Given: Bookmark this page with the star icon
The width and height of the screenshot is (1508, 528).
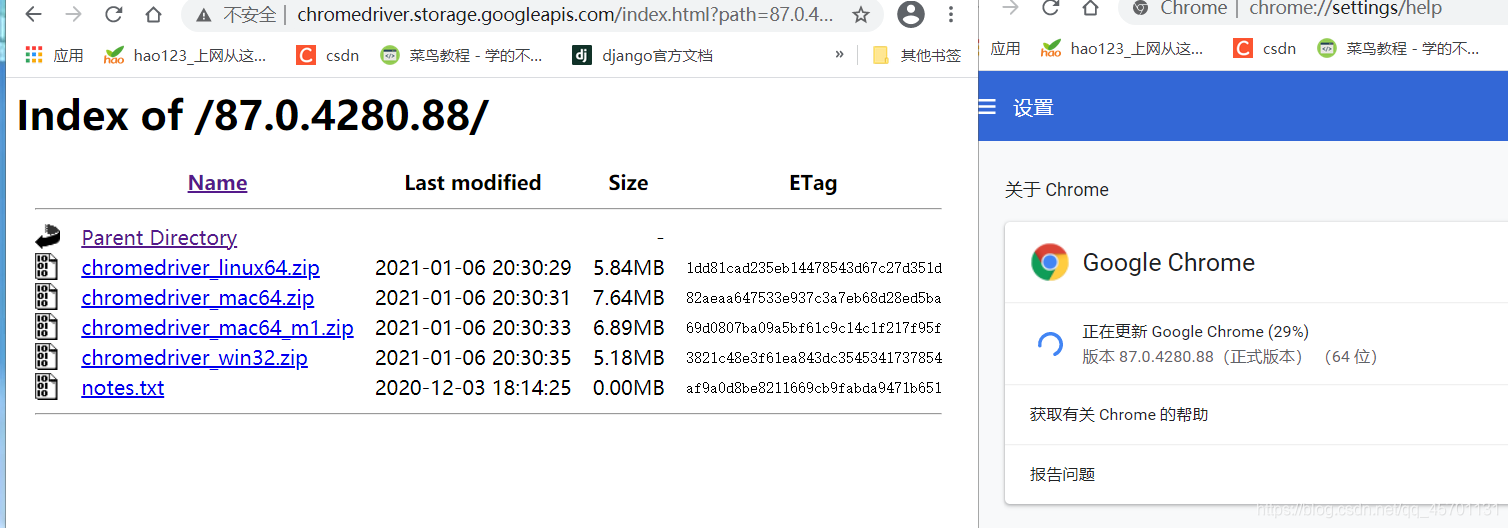Looking at the screenshot, I should [860, 15].
